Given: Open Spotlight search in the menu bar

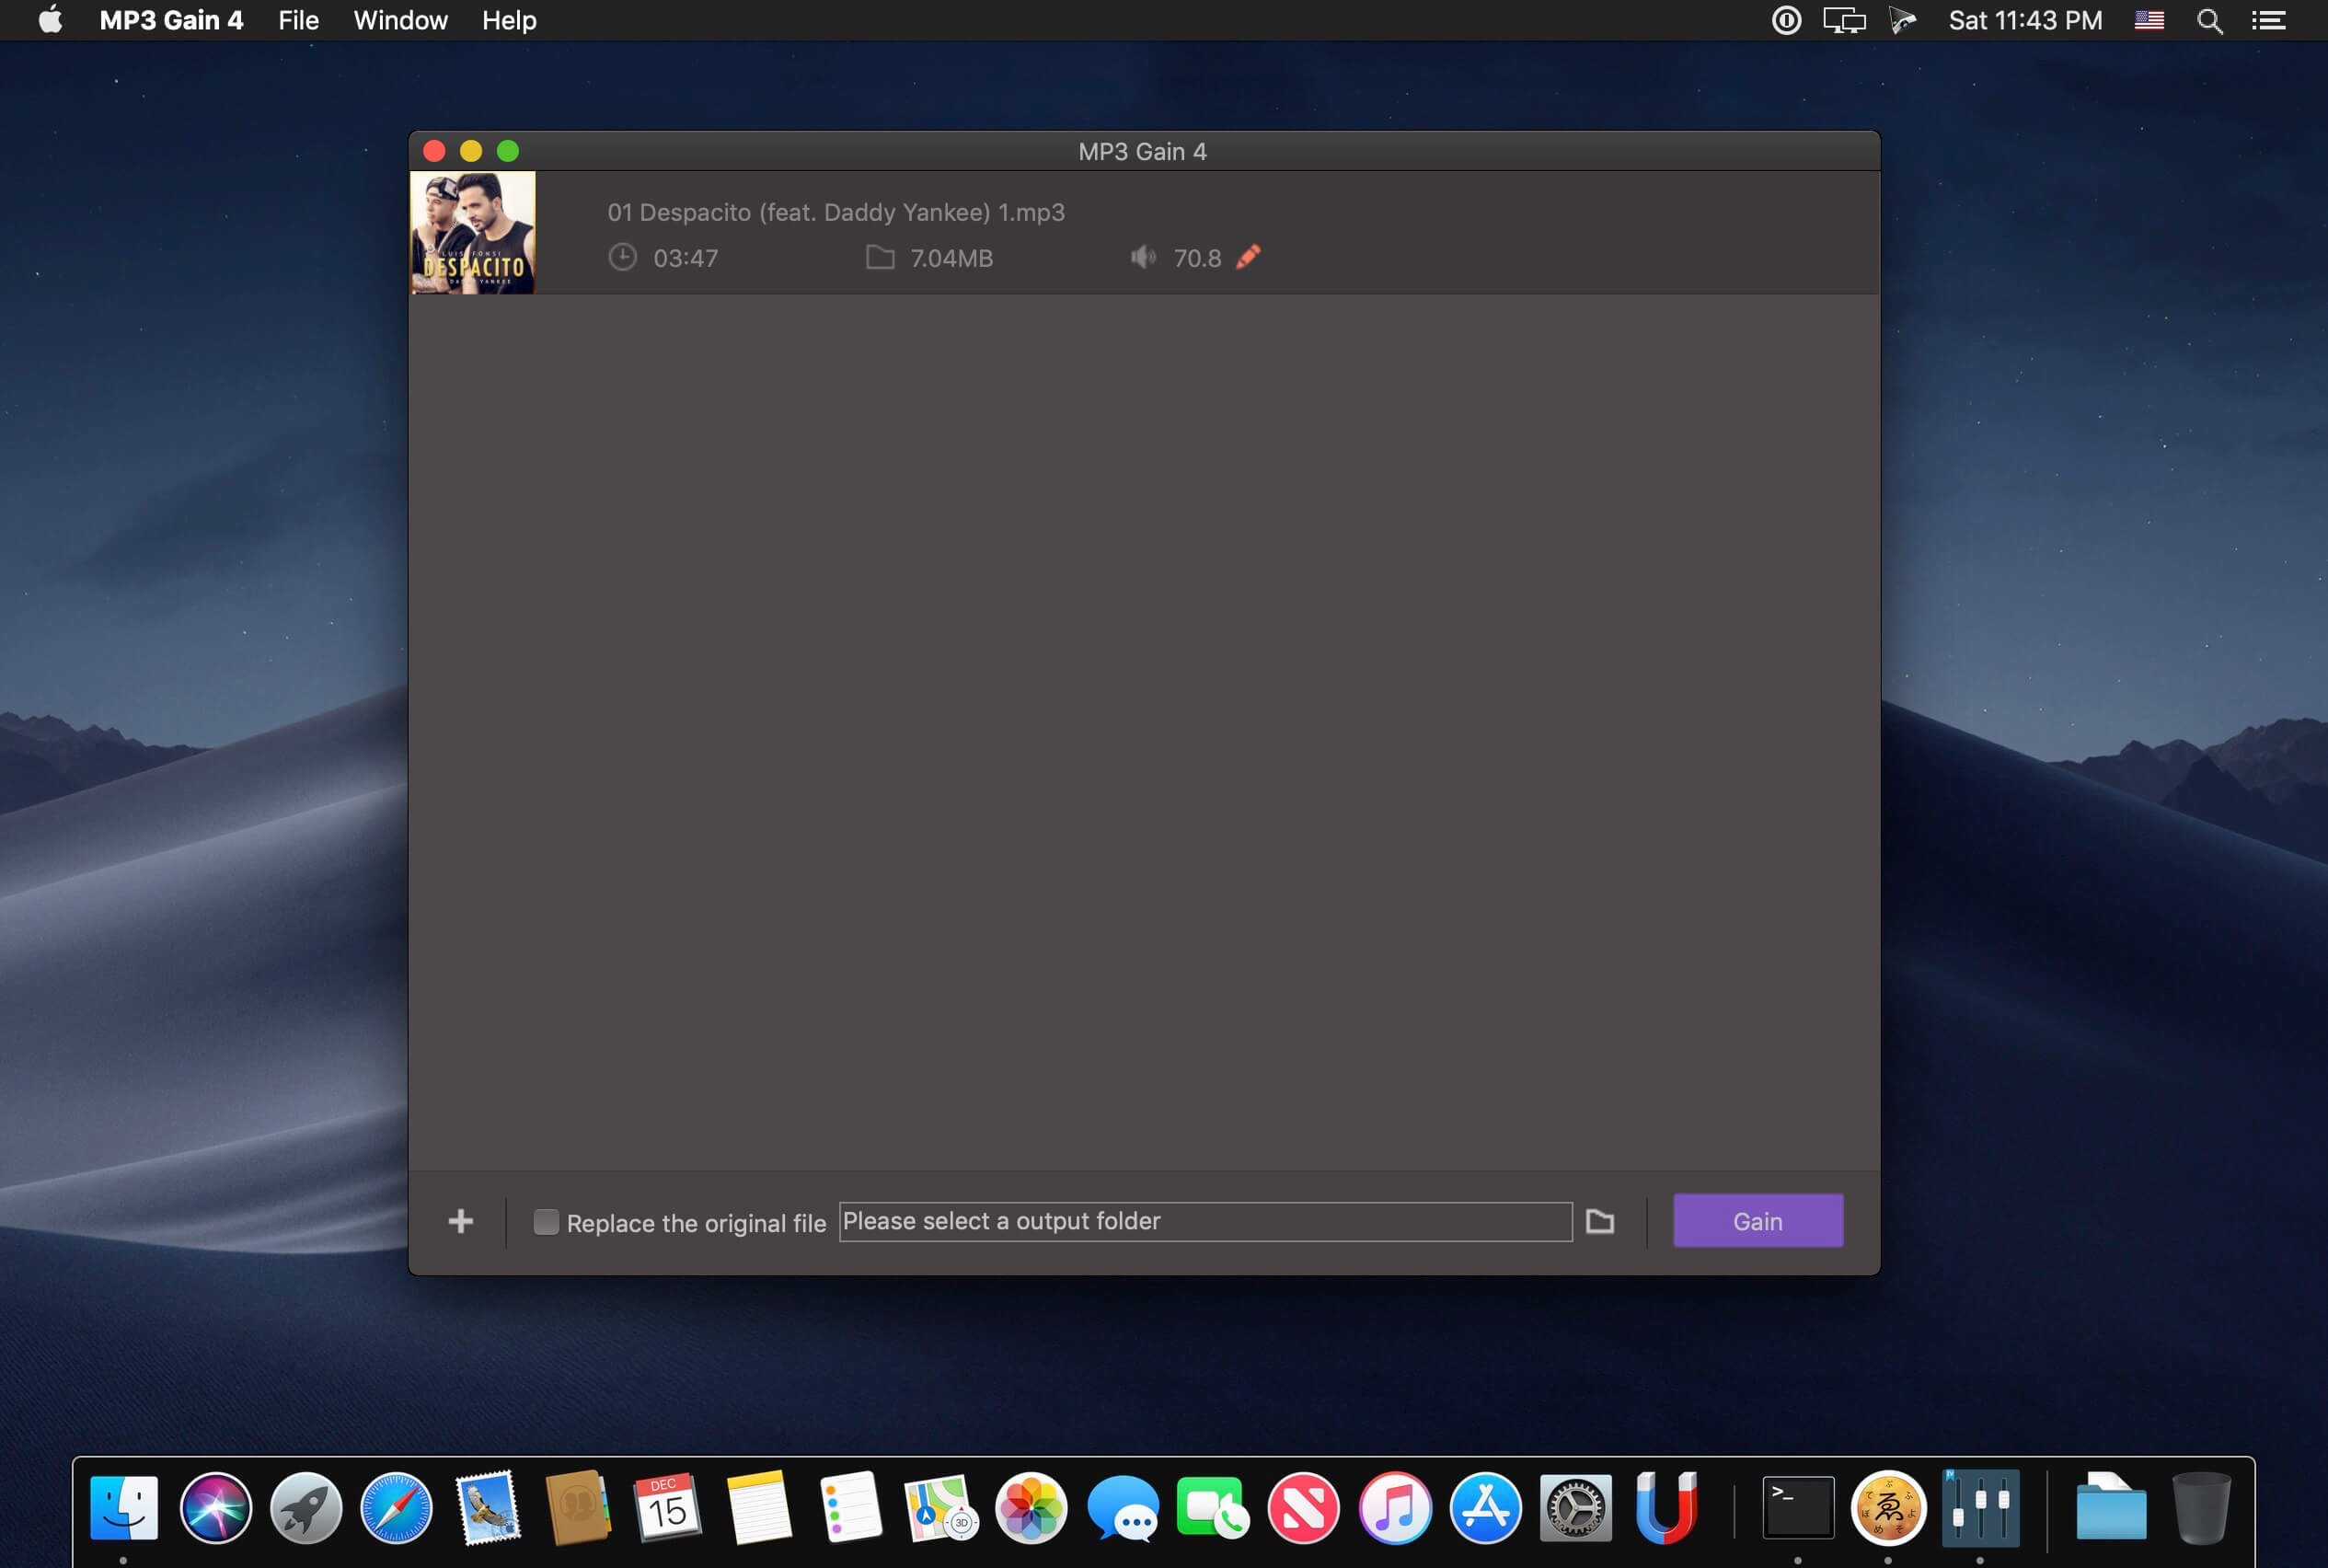Looking at the screenshot, I should (2210, 21).
